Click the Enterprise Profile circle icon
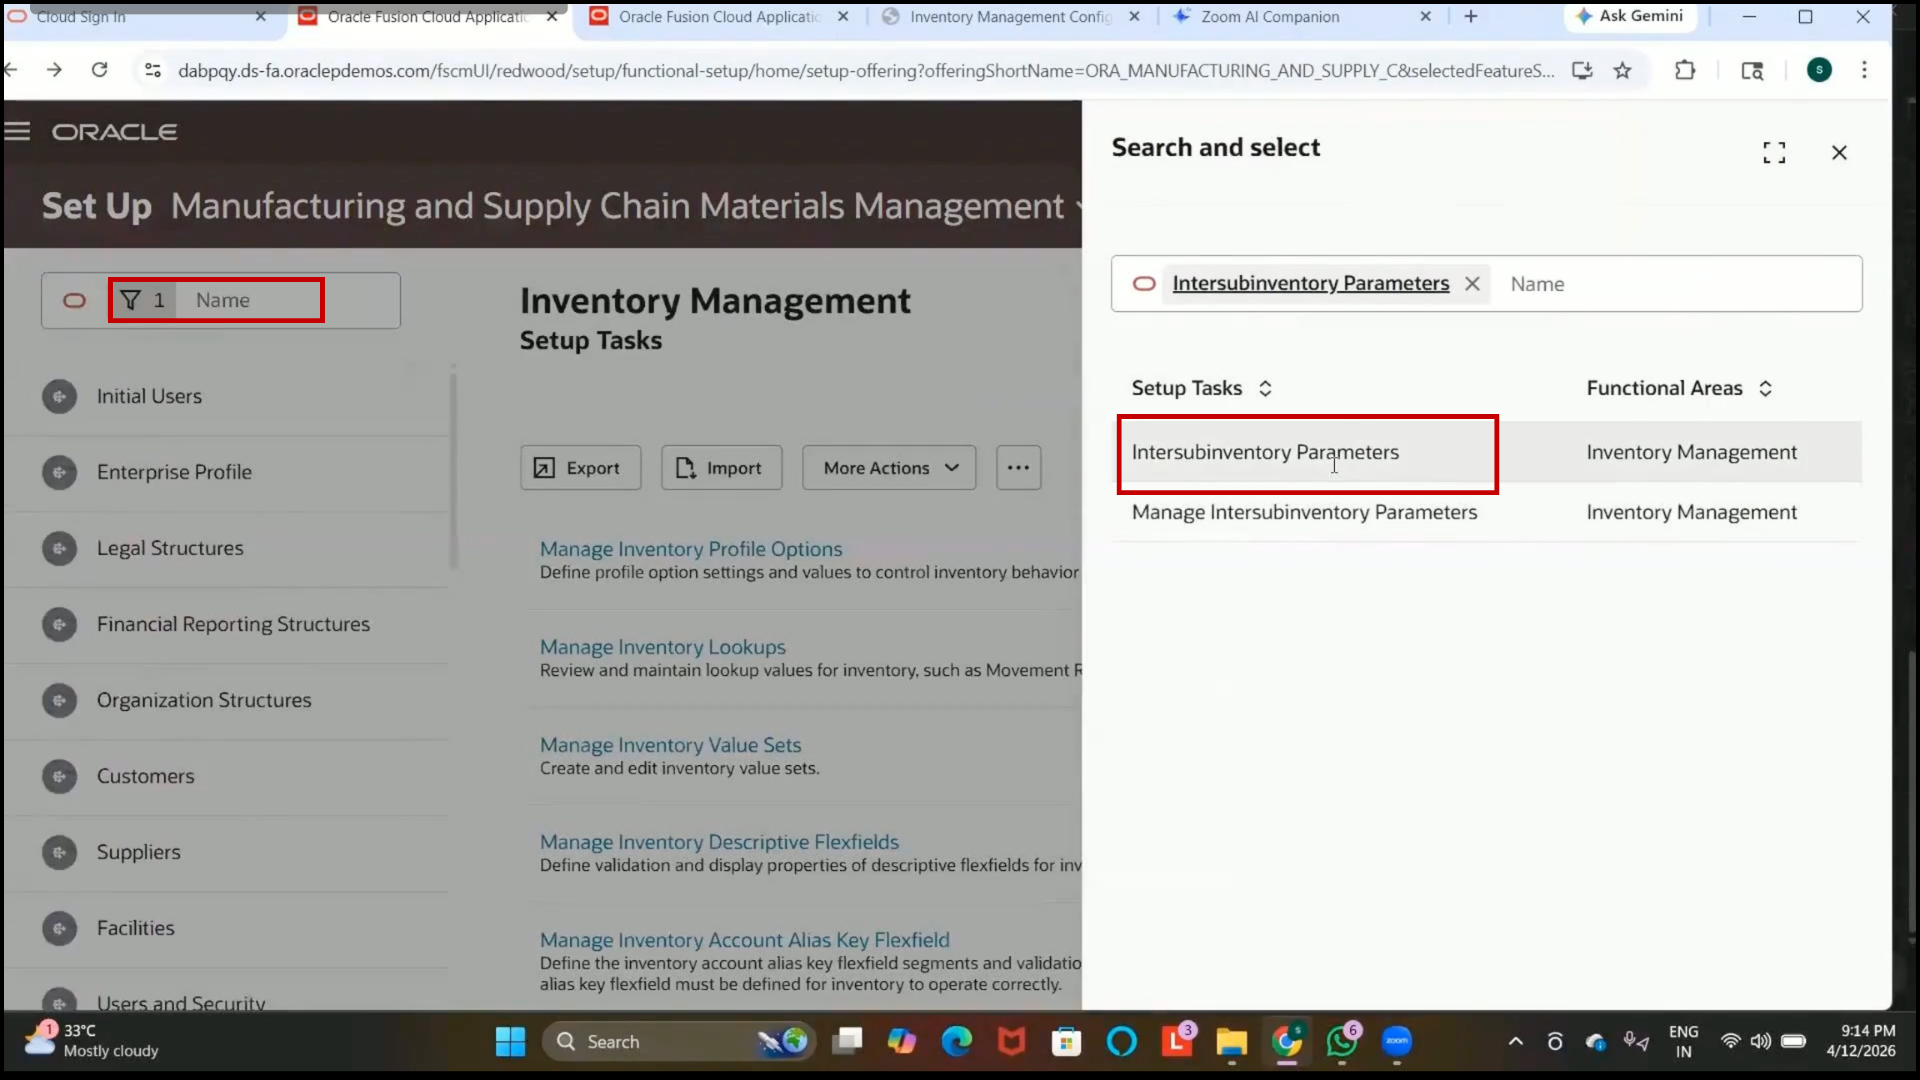 coord(59,472)
